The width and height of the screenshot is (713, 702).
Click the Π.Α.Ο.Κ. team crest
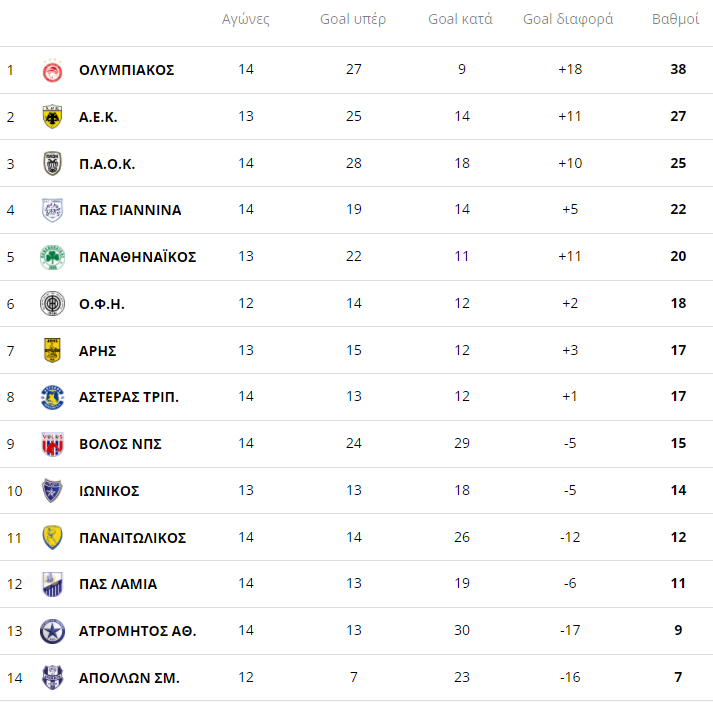coord(52,164)
